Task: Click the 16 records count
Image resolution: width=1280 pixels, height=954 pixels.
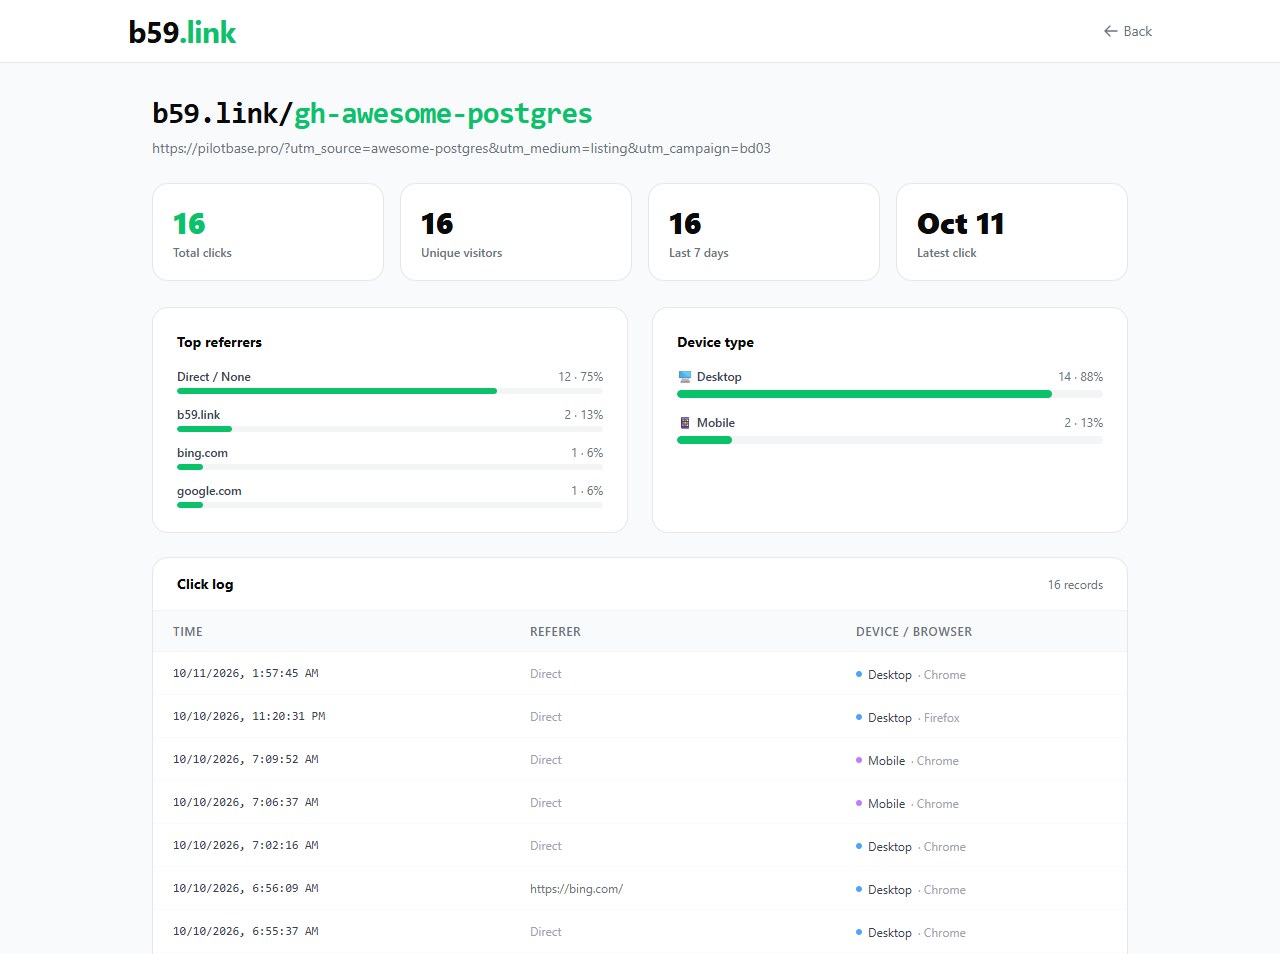Action: (x=1075, y=585)
